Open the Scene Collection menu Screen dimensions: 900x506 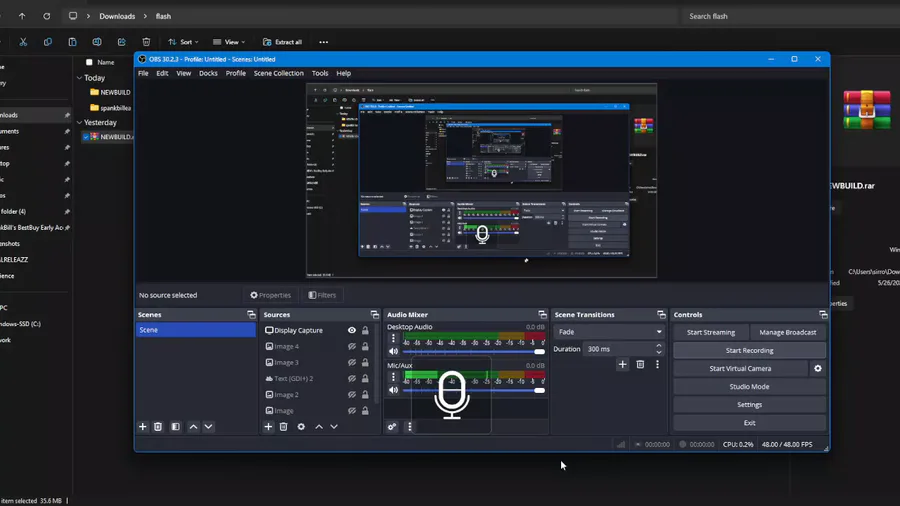pyautogui.click(x=278, y=73)
